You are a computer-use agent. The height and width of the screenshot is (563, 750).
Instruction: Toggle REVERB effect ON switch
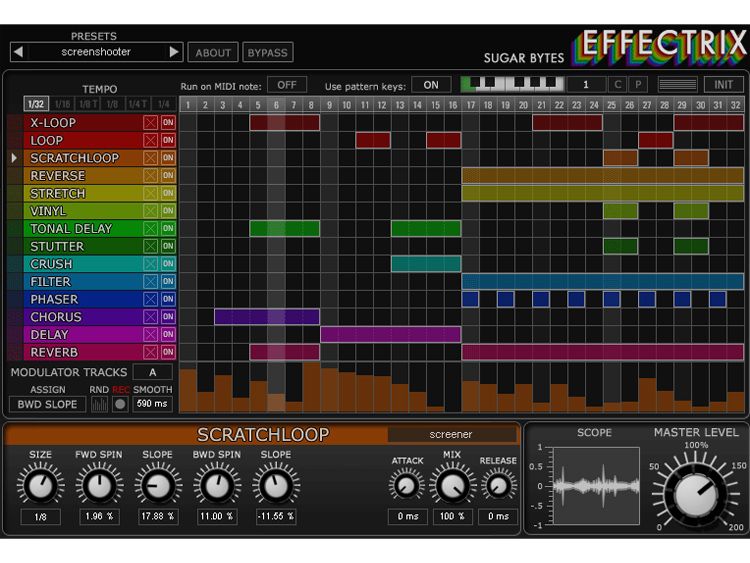[x=168, y=352]
